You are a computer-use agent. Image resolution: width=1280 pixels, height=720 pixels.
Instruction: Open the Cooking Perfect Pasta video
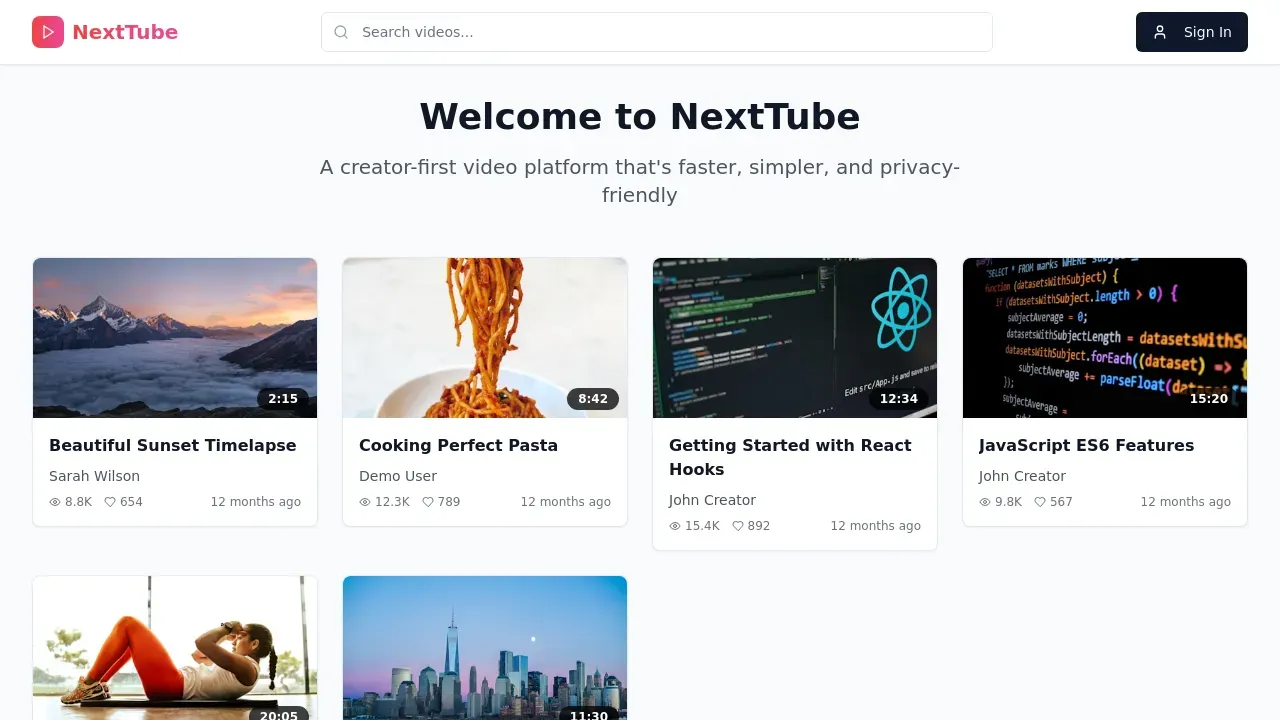pos(458,445)
